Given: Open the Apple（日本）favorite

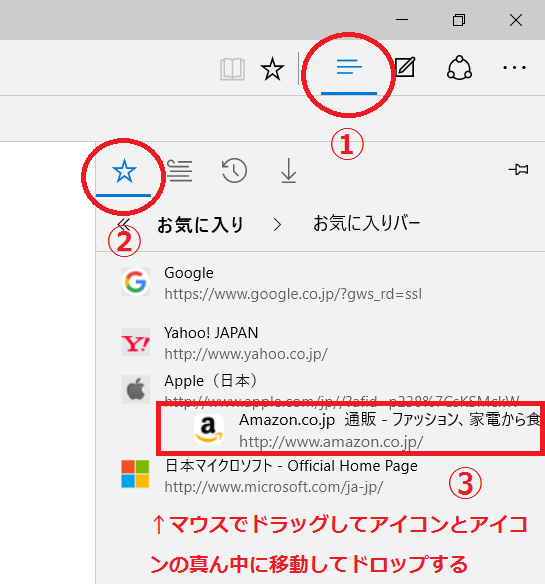Looking at the screenshot, I should [320, 387].
